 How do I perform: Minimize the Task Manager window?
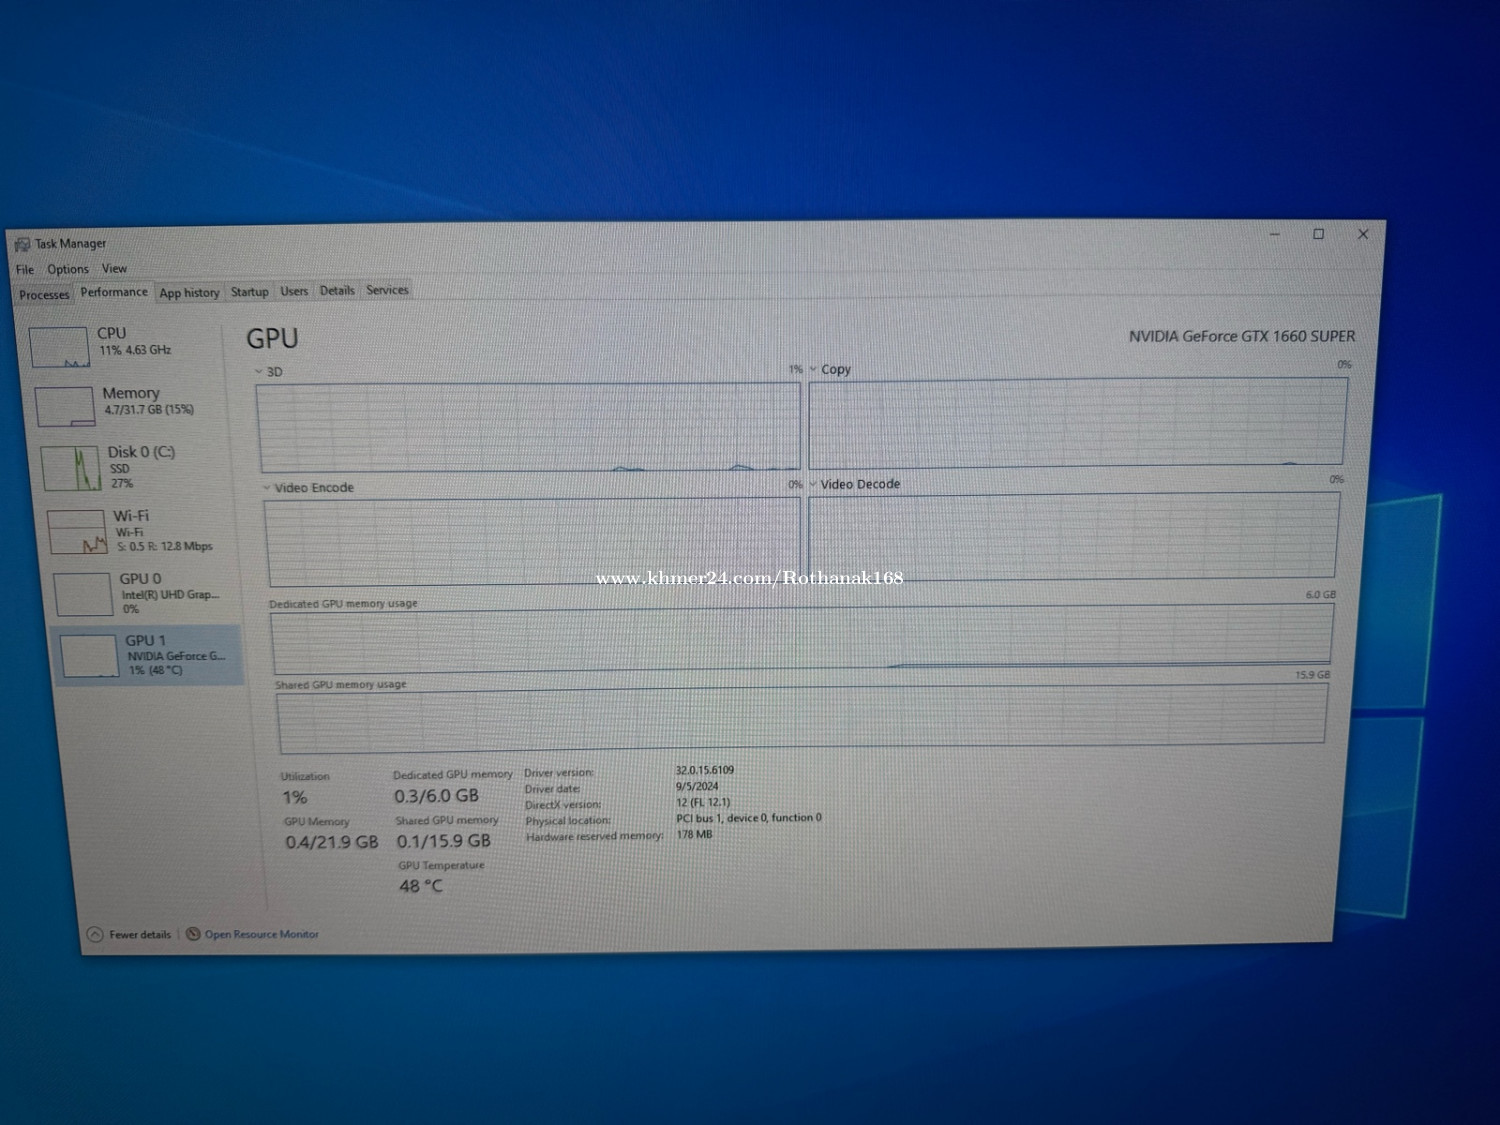(x=1275, y=234)
